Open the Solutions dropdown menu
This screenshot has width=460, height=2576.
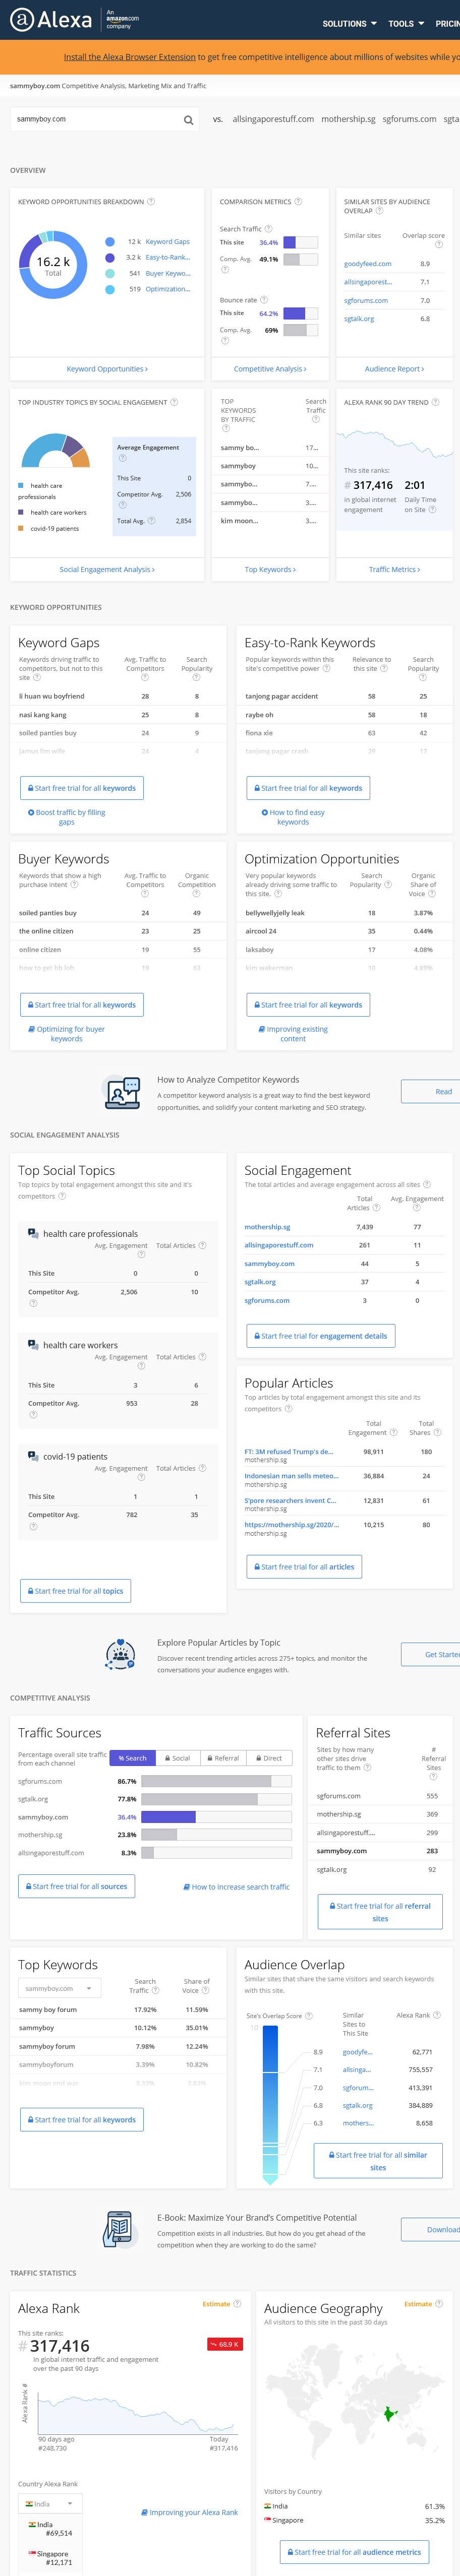pyautogui.click(x=349, y=23)
